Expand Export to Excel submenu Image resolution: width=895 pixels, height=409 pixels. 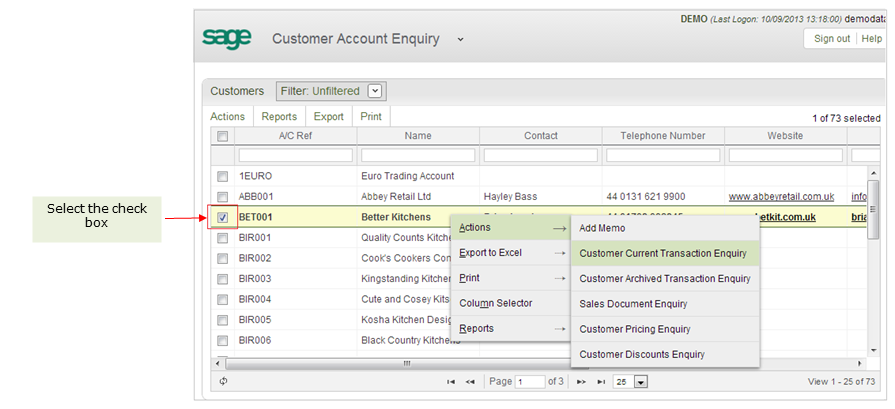tap(511, 253)
